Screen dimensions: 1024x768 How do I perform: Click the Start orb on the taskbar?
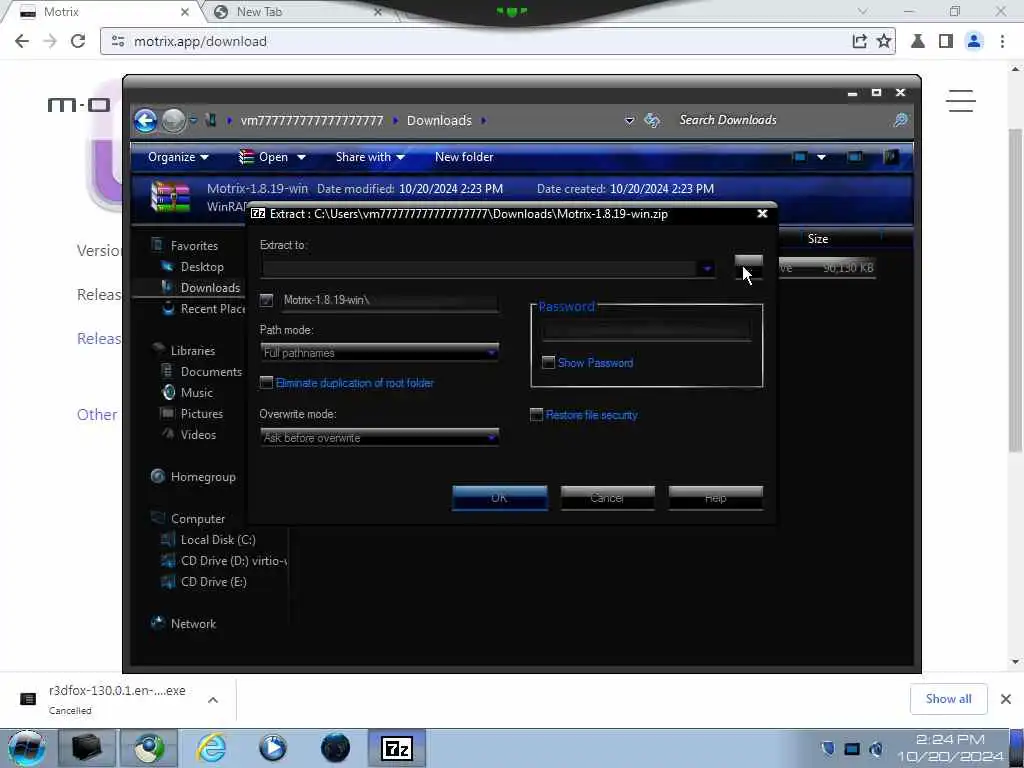pyautogui.click(x=26, y=748)
